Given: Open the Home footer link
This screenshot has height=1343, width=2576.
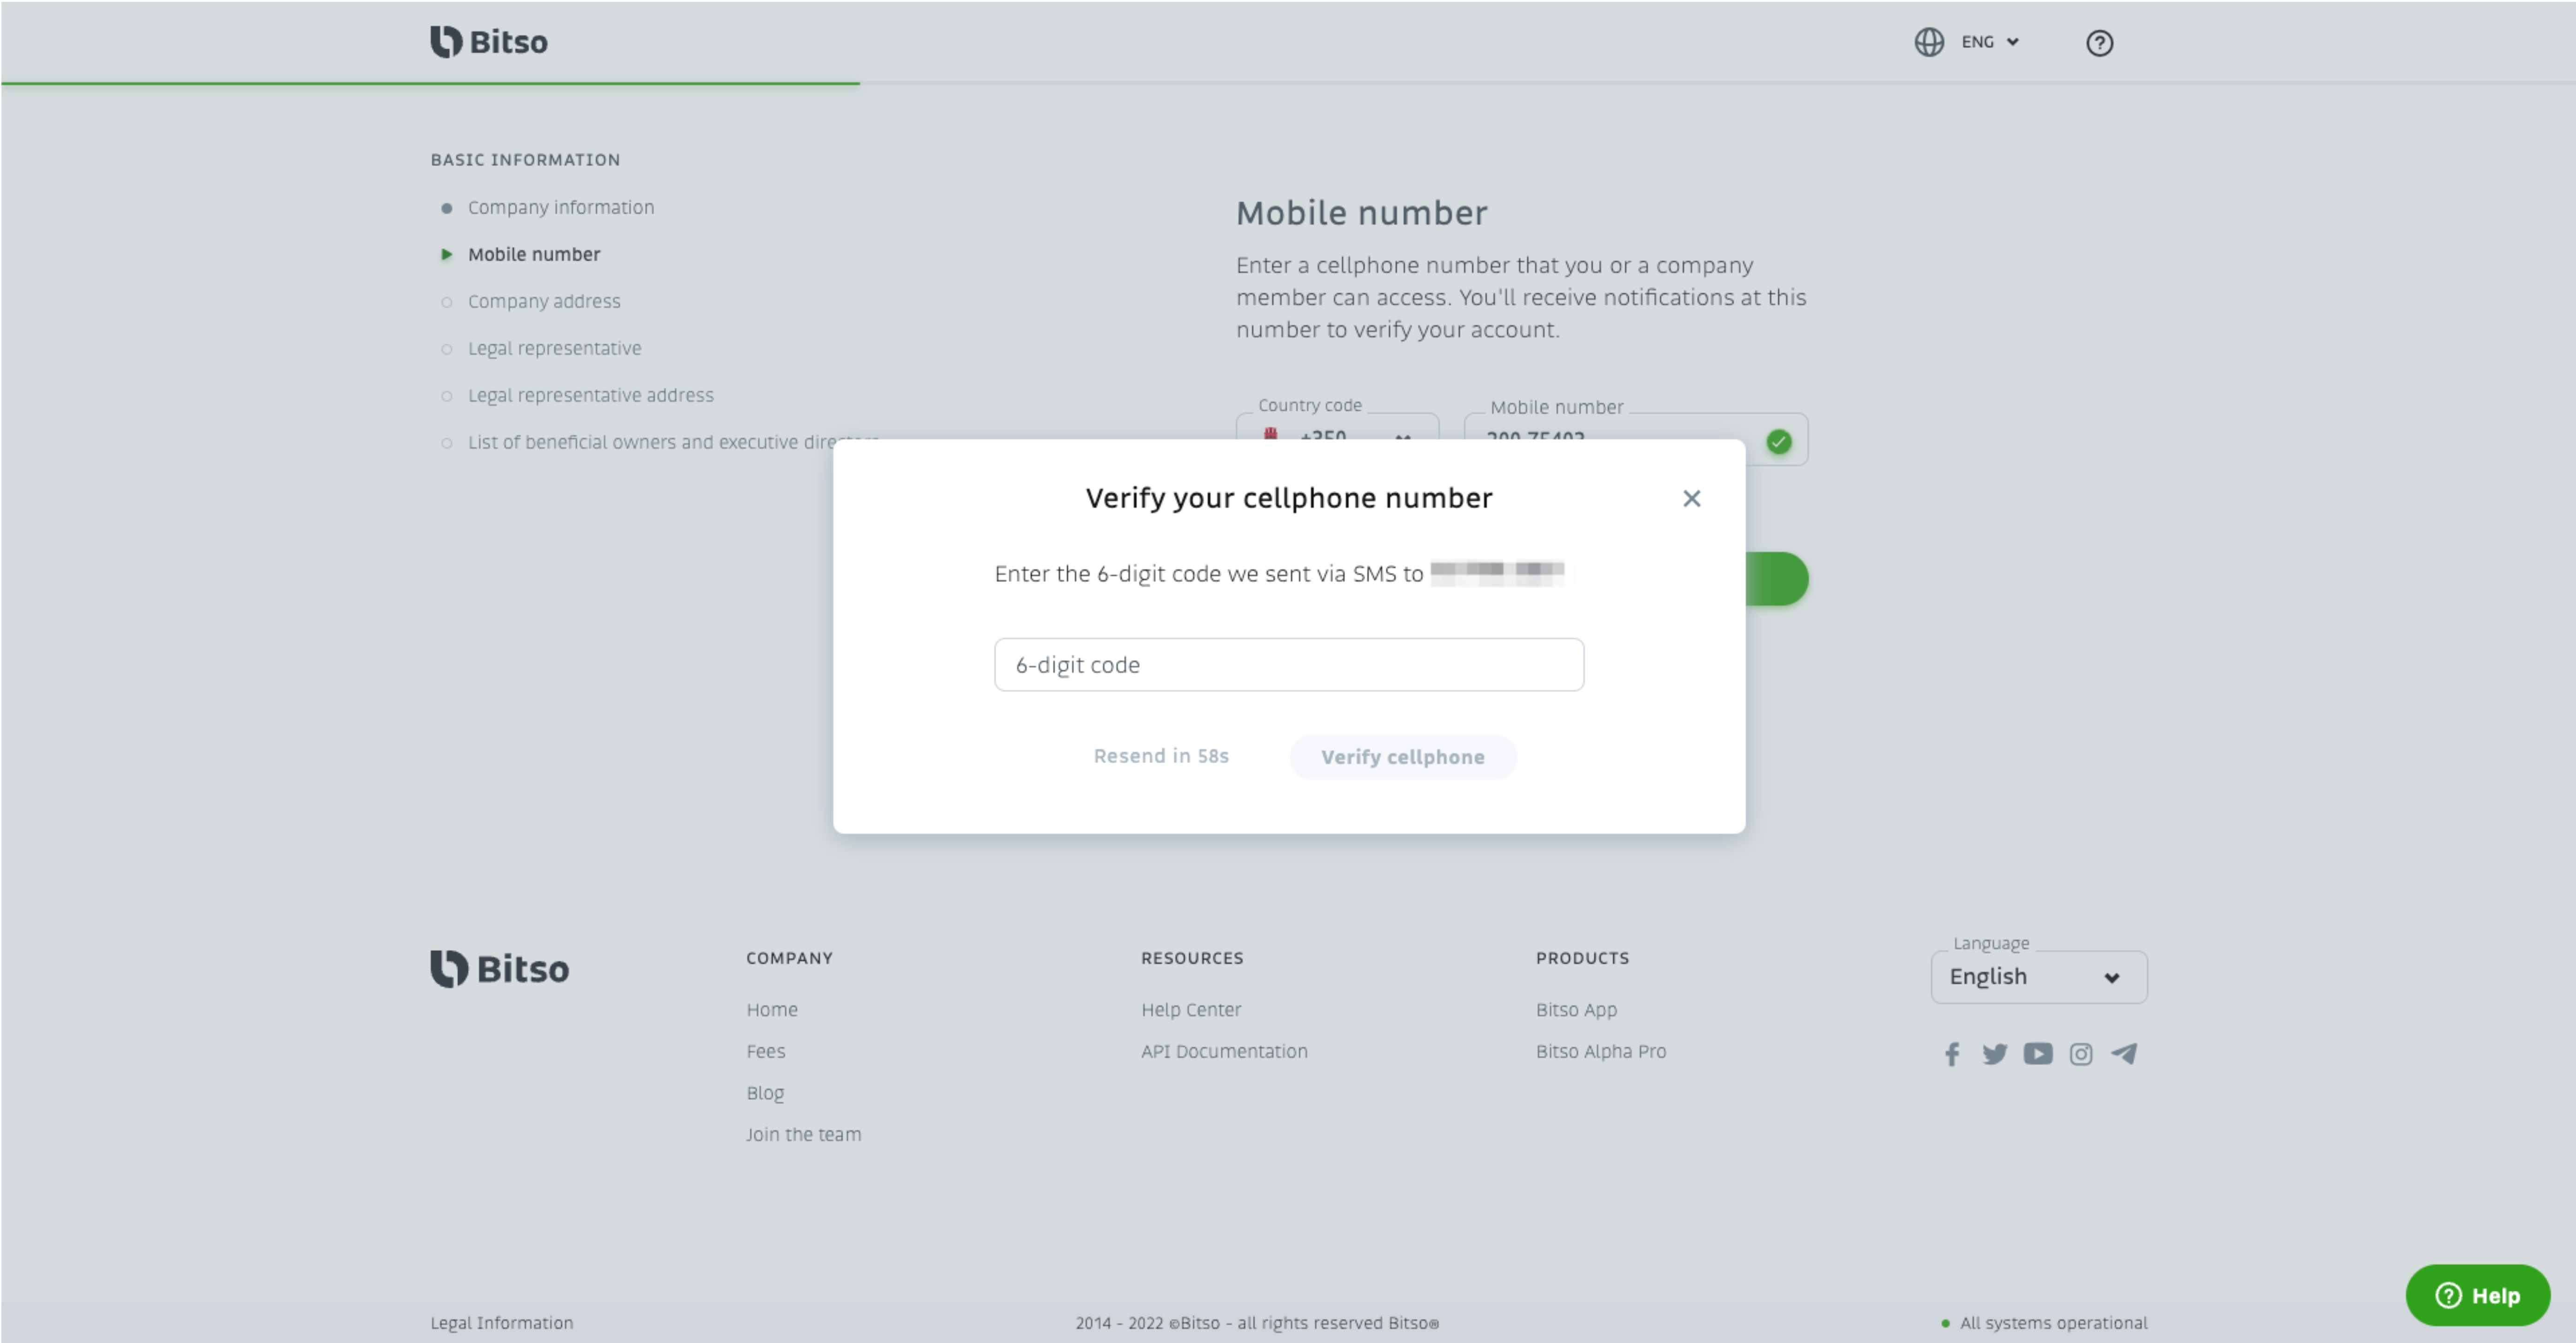Looking at the screenshot, I should (x=772, y=1010).
